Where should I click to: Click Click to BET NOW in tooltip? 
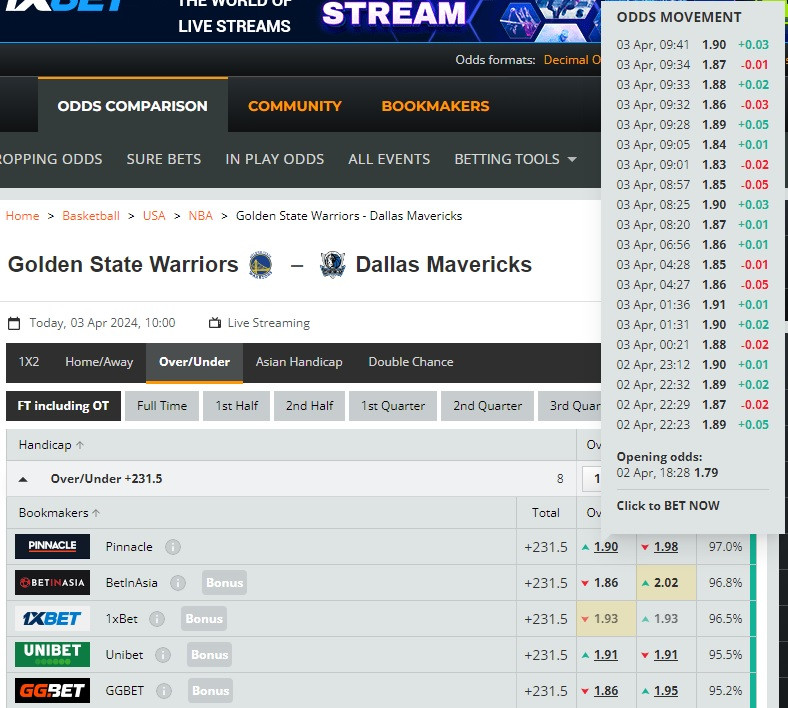[668, 506]
